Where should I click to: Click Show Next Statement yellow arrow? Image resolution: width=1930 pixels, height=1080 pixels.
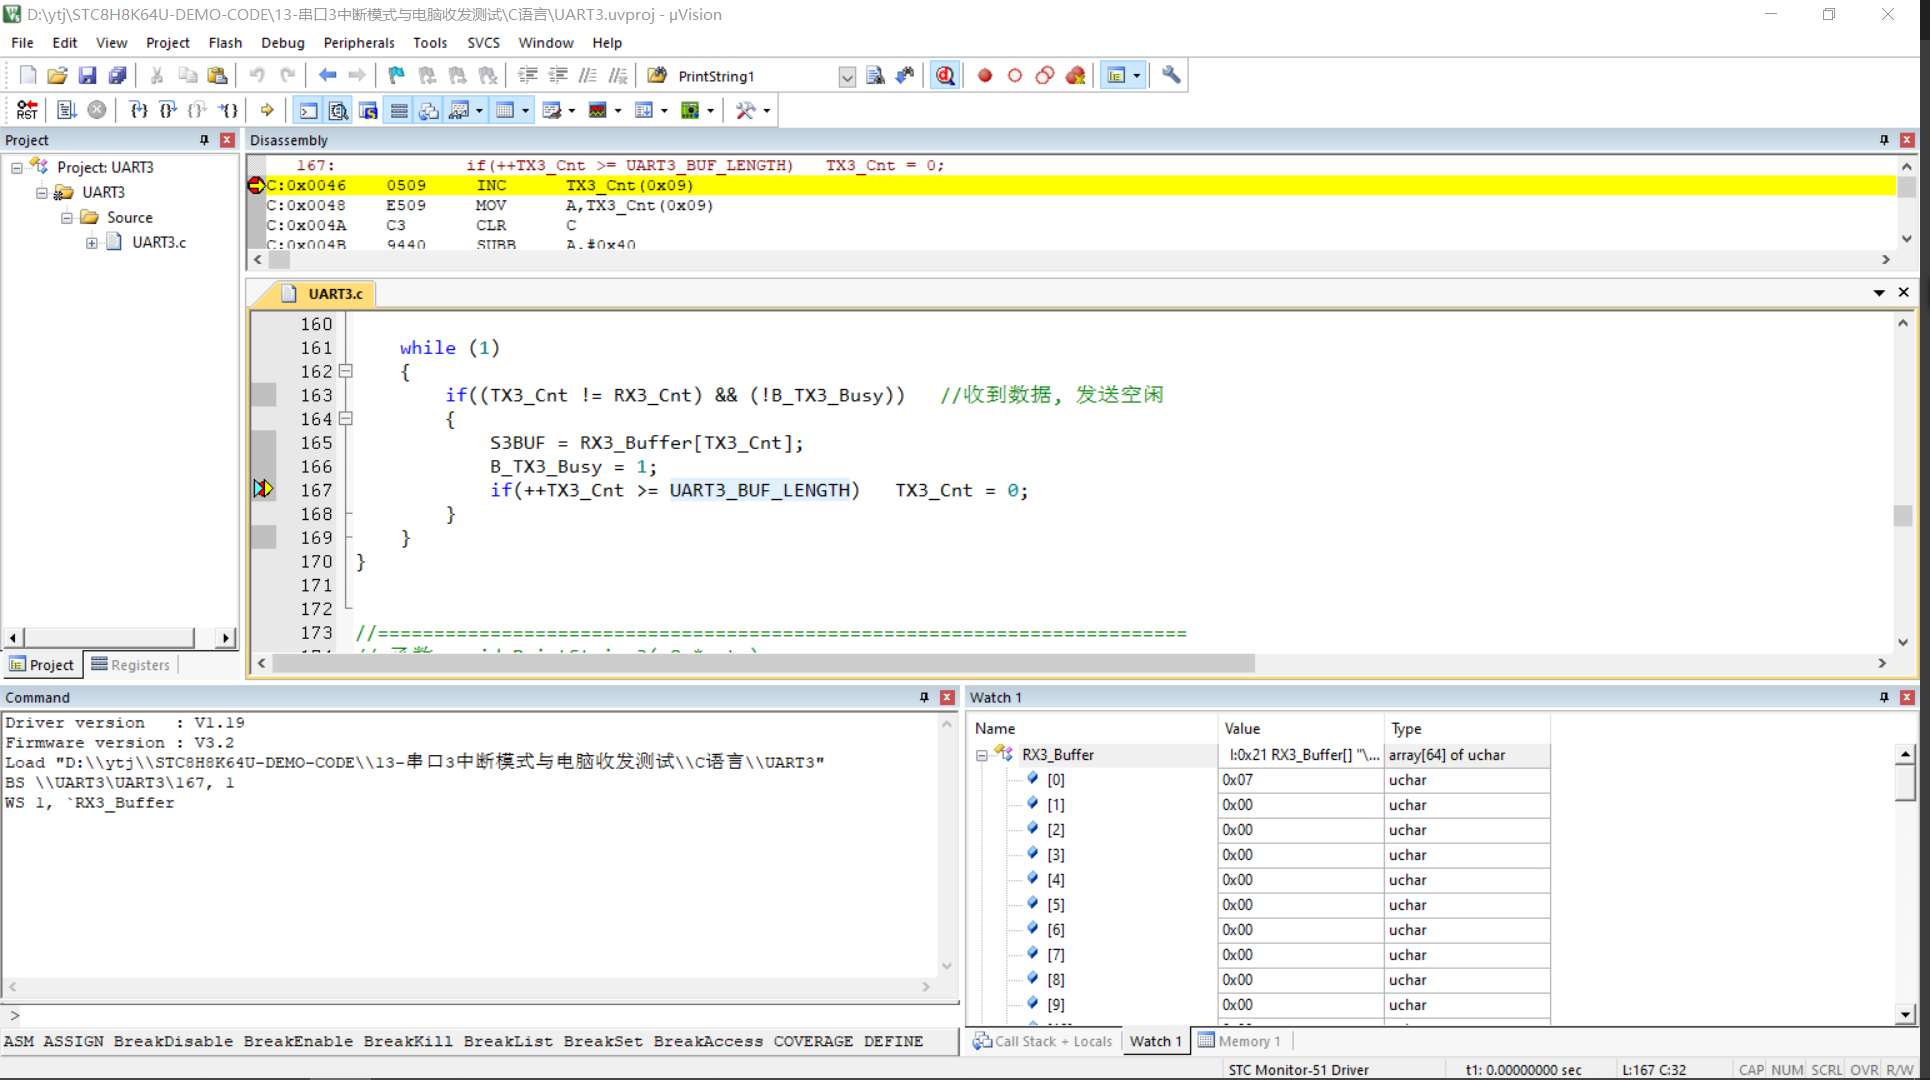[267, 110]
